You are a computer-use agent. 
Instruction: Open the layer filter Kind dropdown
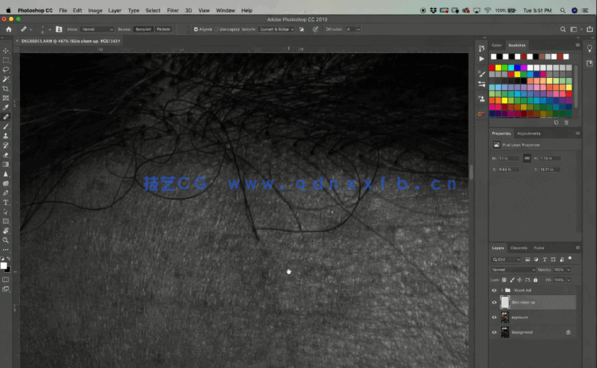point(506,260)
